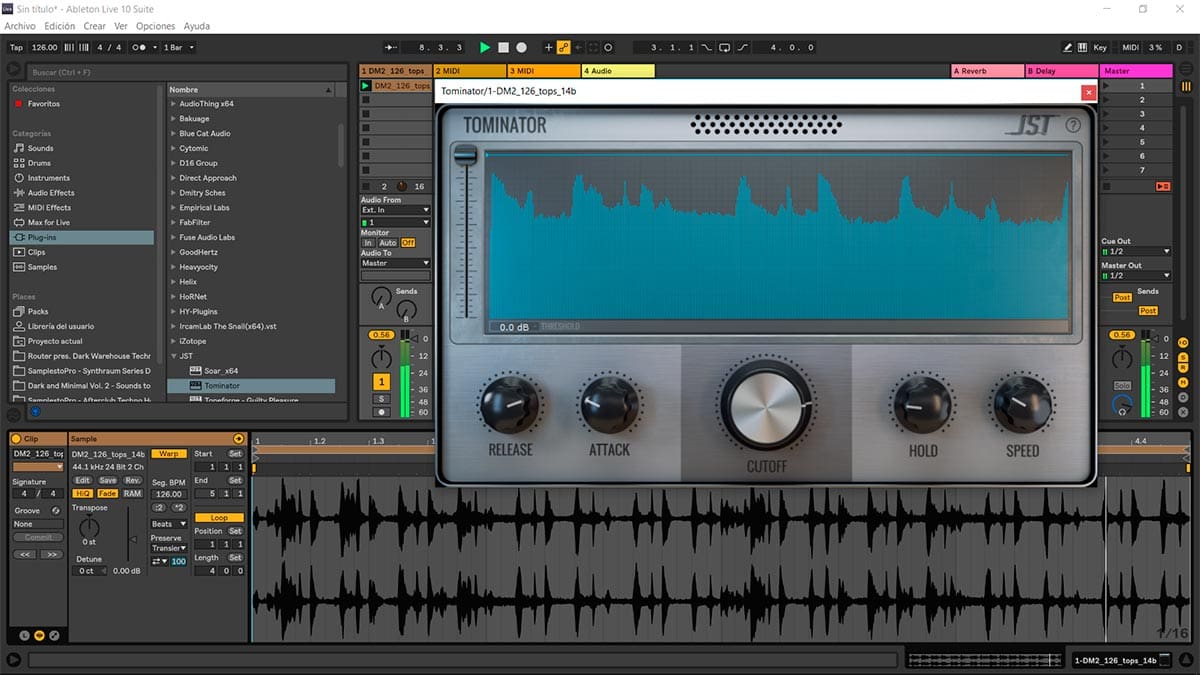Toggle the Loop switch in transport
This screenshot has width=1200, height=675.
coord(725,47)
